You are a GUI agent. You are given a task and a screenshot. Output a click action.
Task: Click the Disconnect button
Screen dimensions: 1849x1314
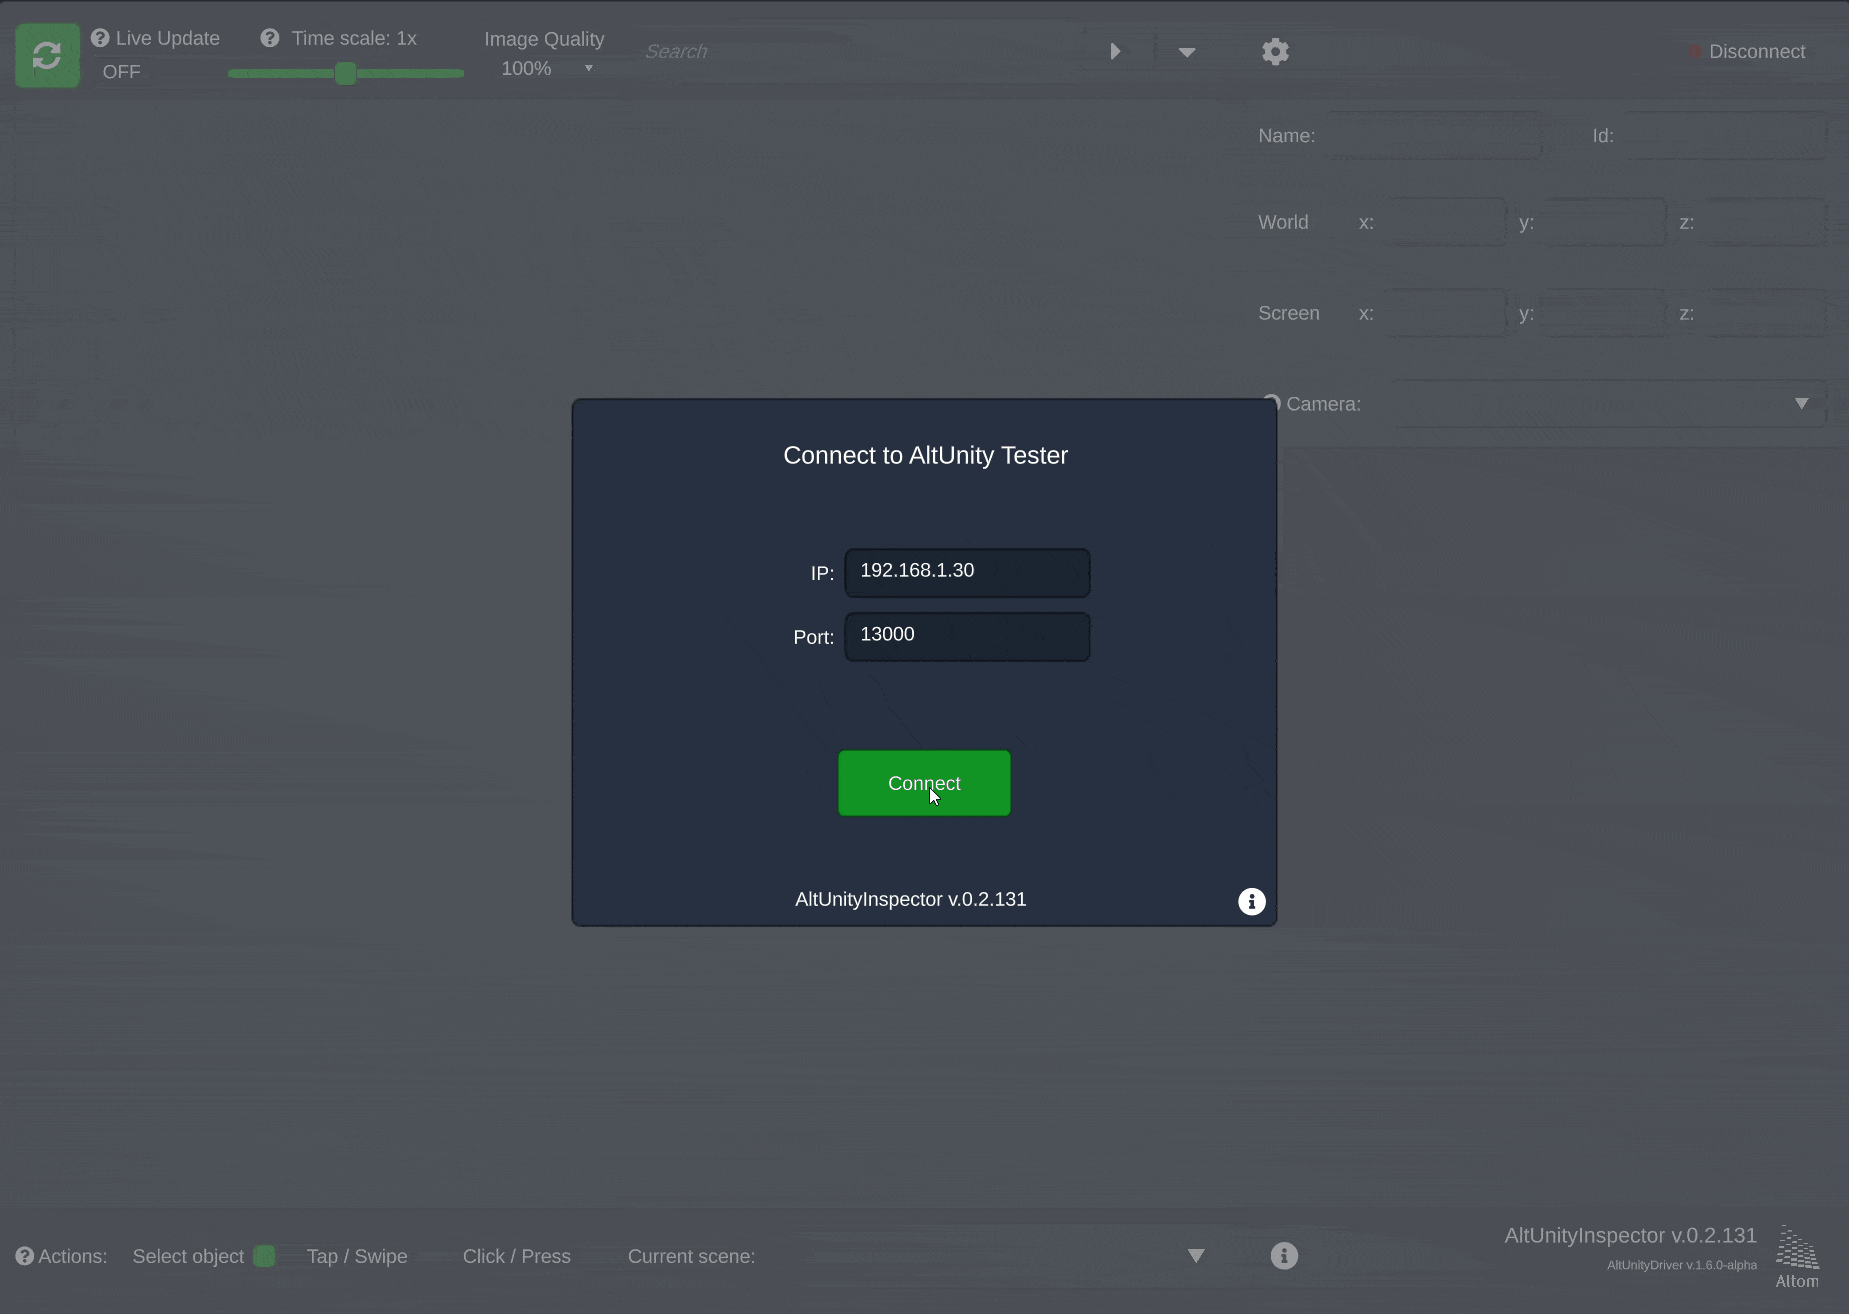click(1747, 51)
